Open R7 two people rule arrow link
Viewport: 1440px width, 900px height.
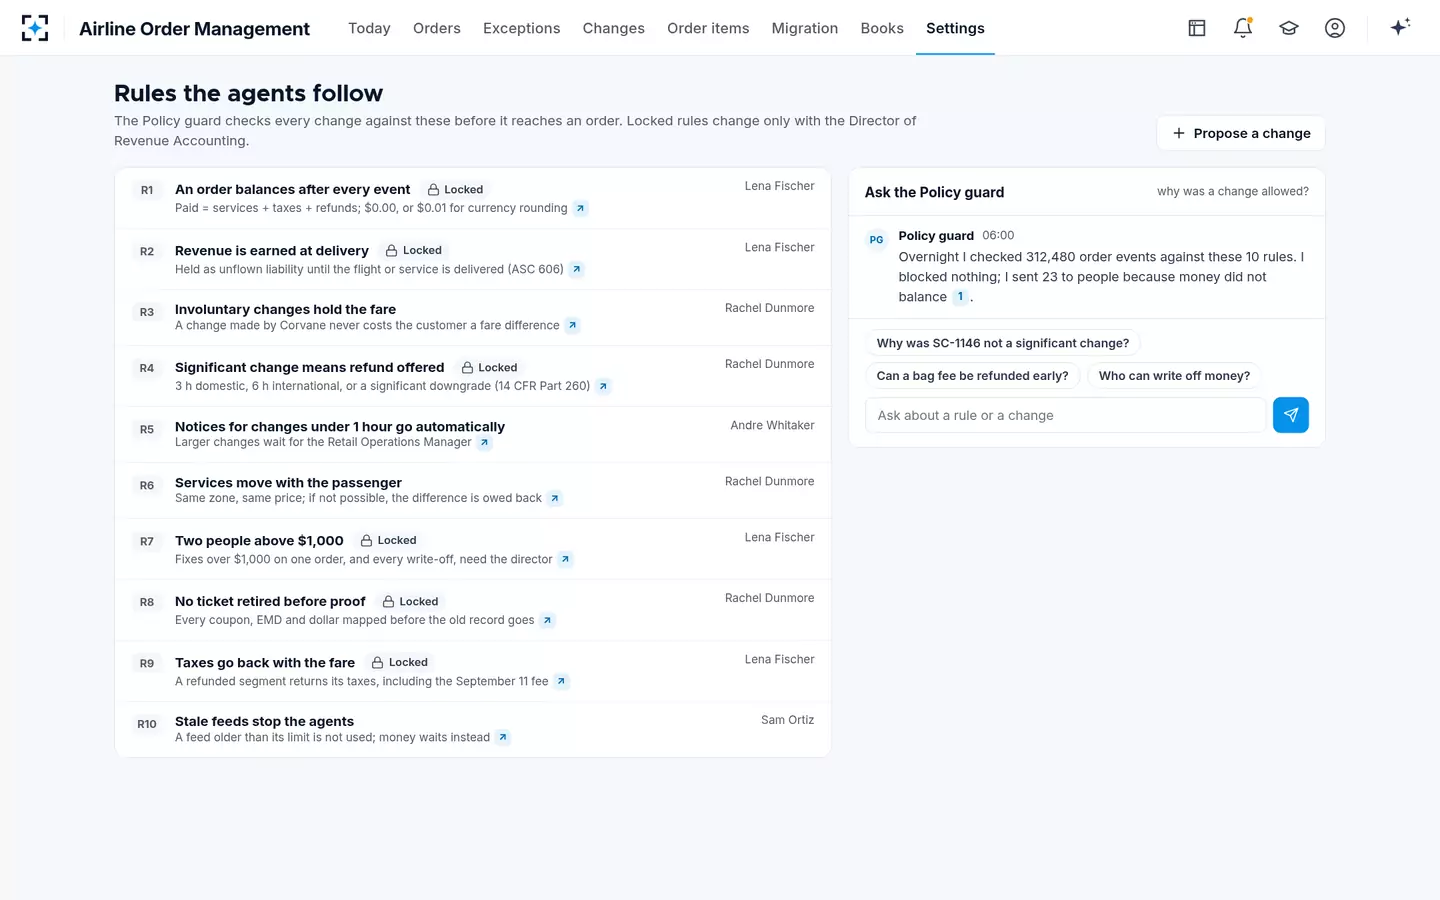566,559
